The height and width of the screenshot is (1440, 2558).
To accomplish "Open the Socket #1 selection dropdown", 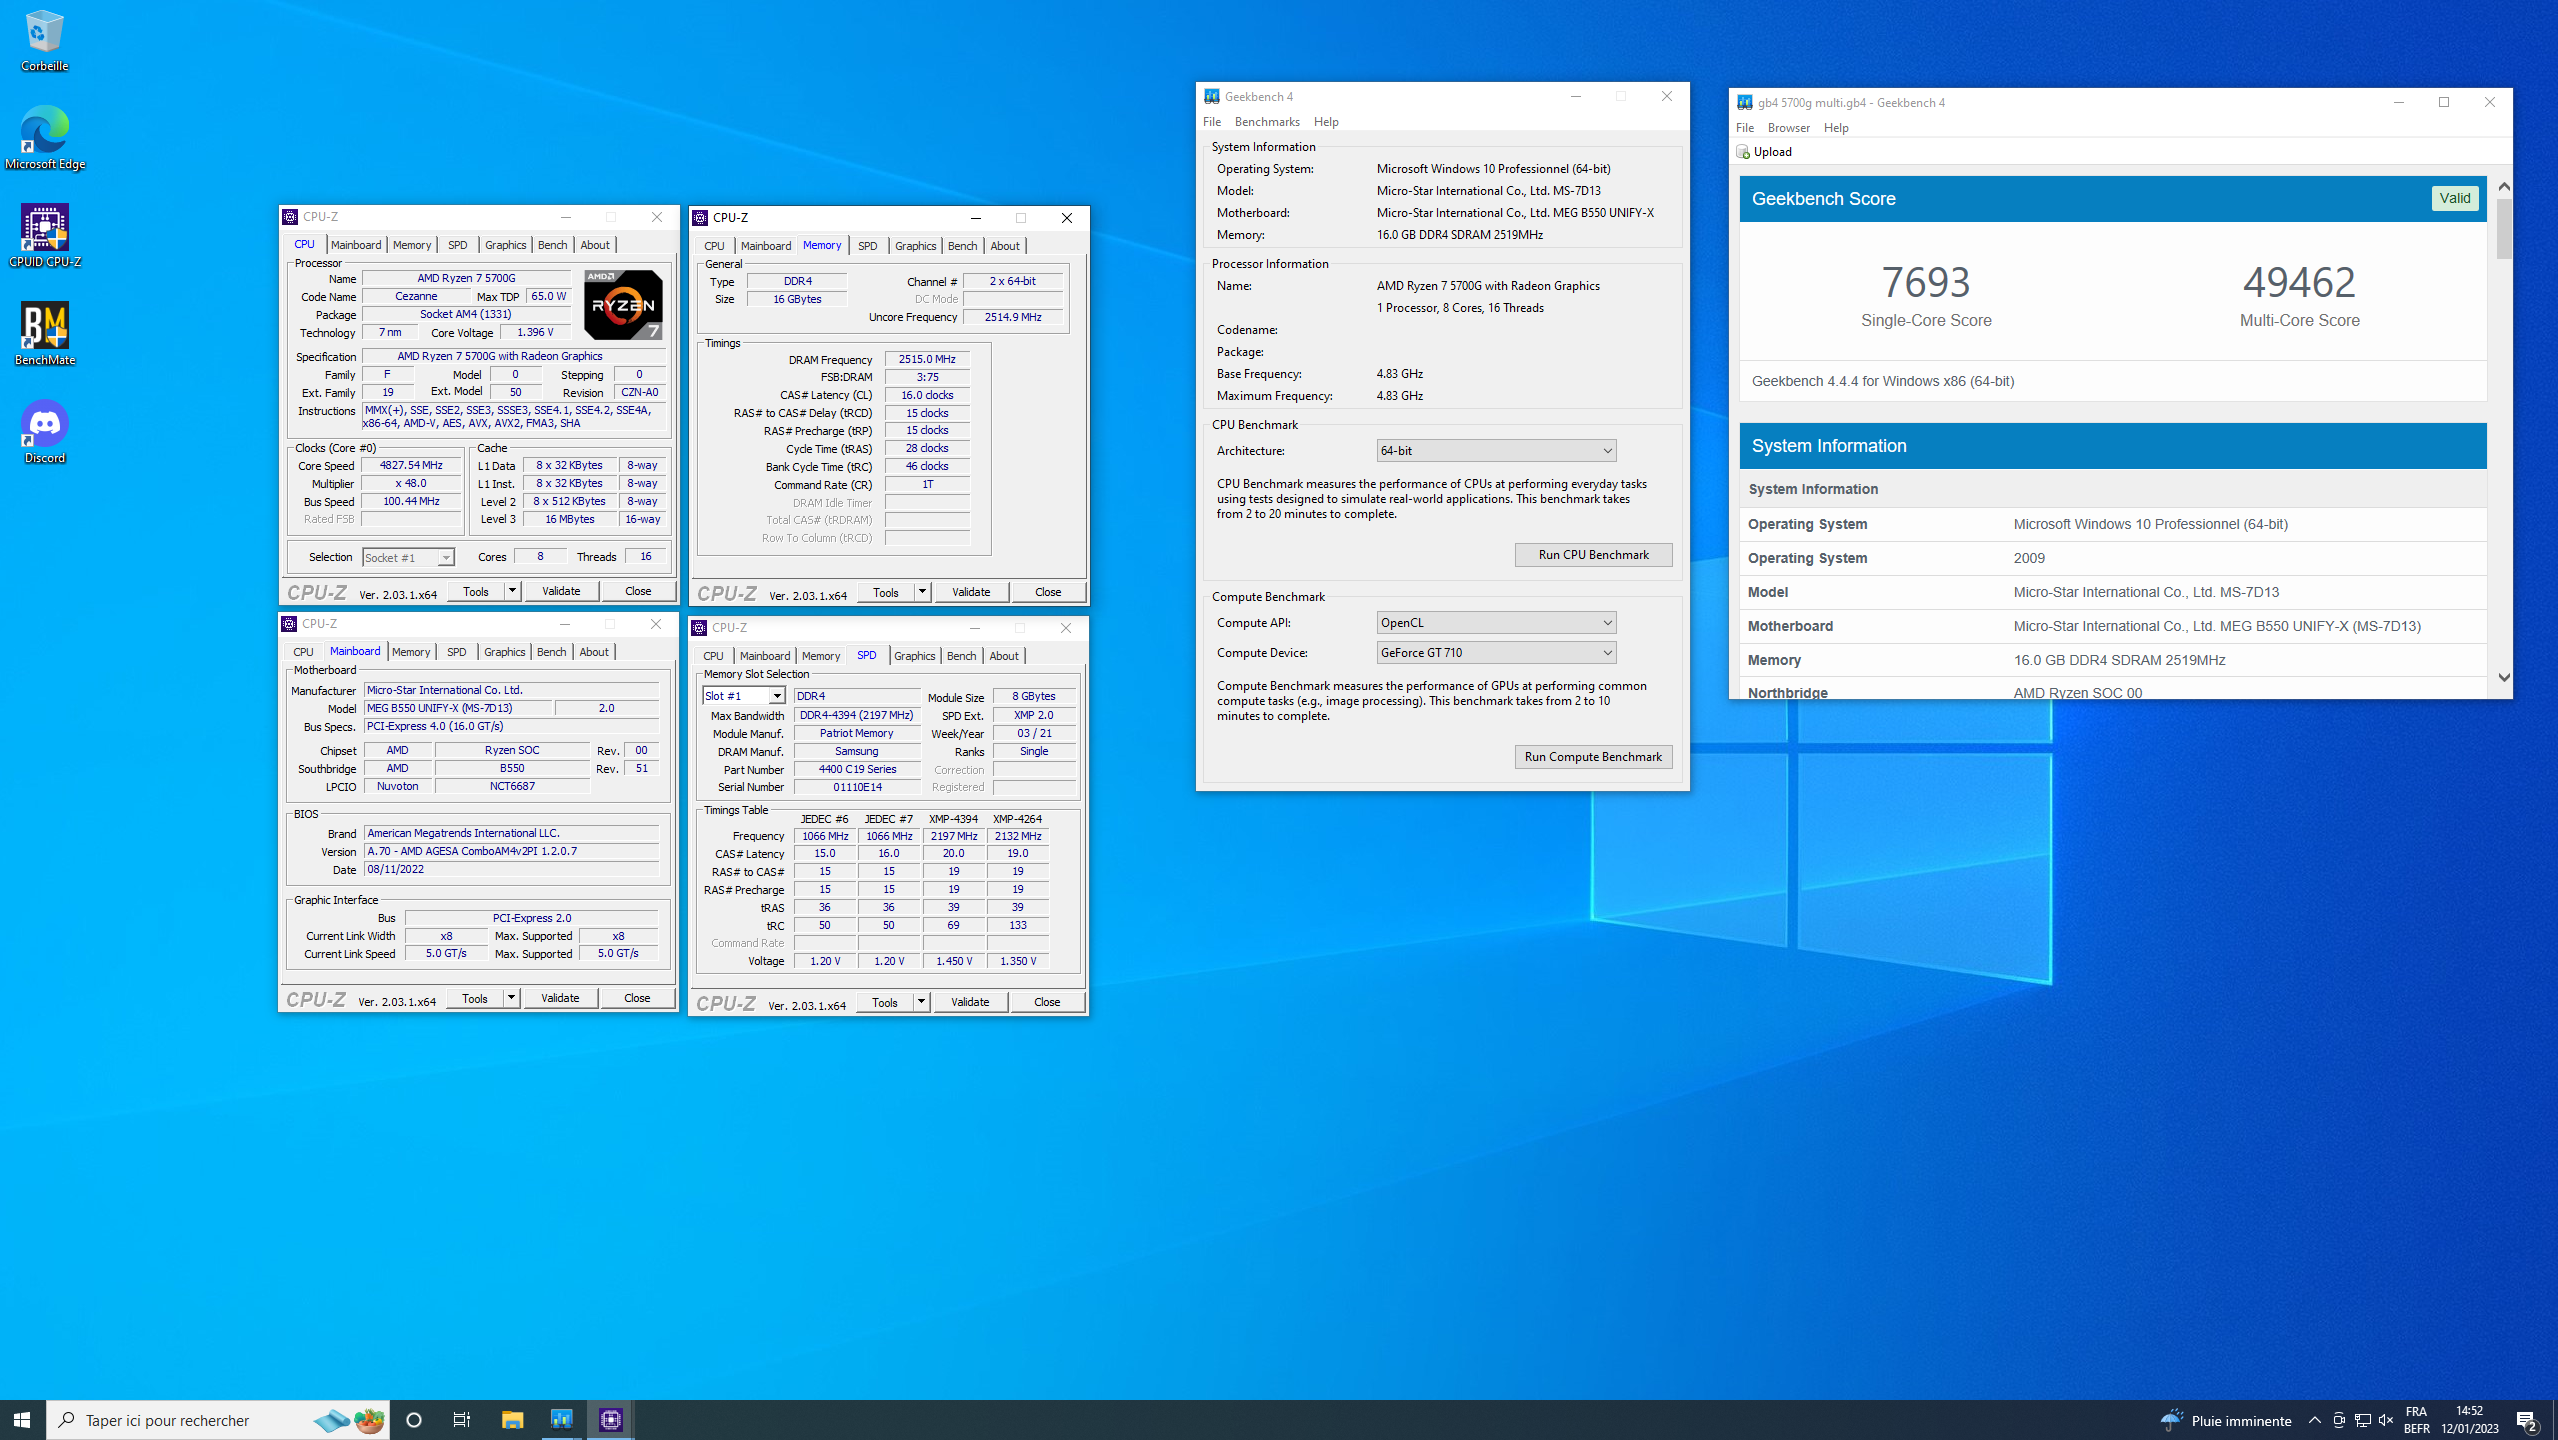I will pyautogui.click(x=408, y=558).
